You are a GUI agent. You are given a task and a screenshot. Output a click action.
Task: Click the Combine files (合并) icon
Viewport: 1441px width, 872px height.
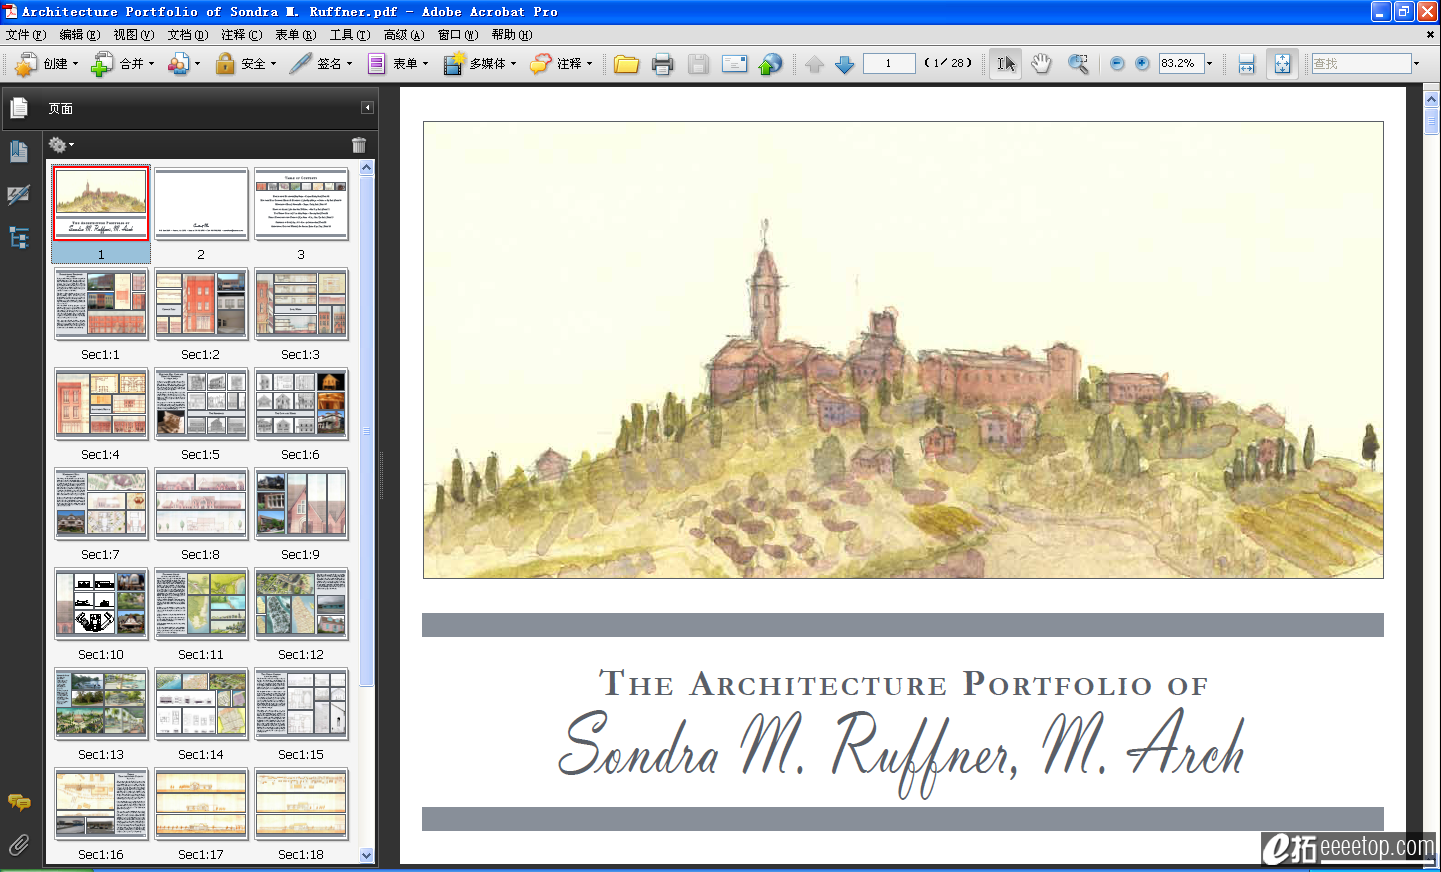(x=102, y=64)
